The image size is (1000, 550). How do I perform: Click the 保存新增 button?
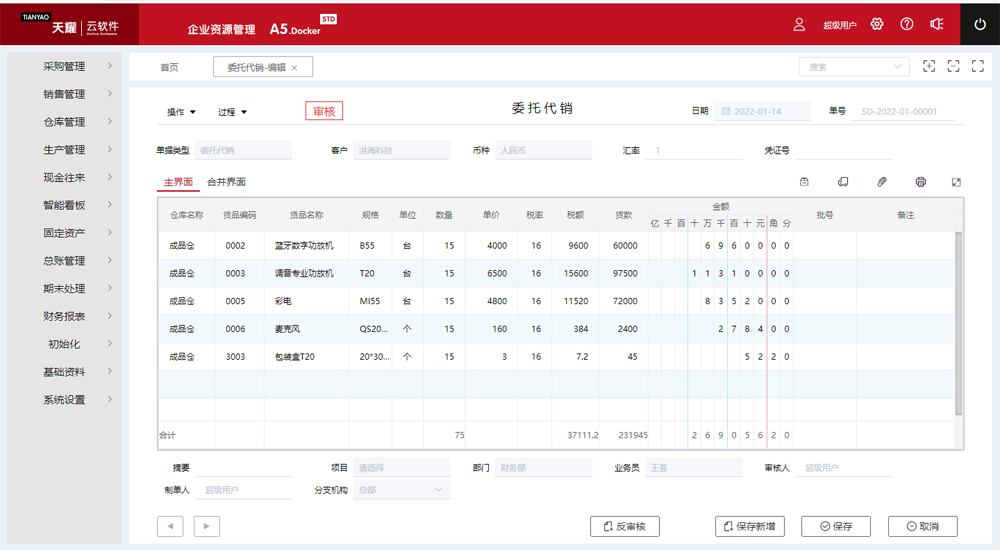tap(750, 526)
